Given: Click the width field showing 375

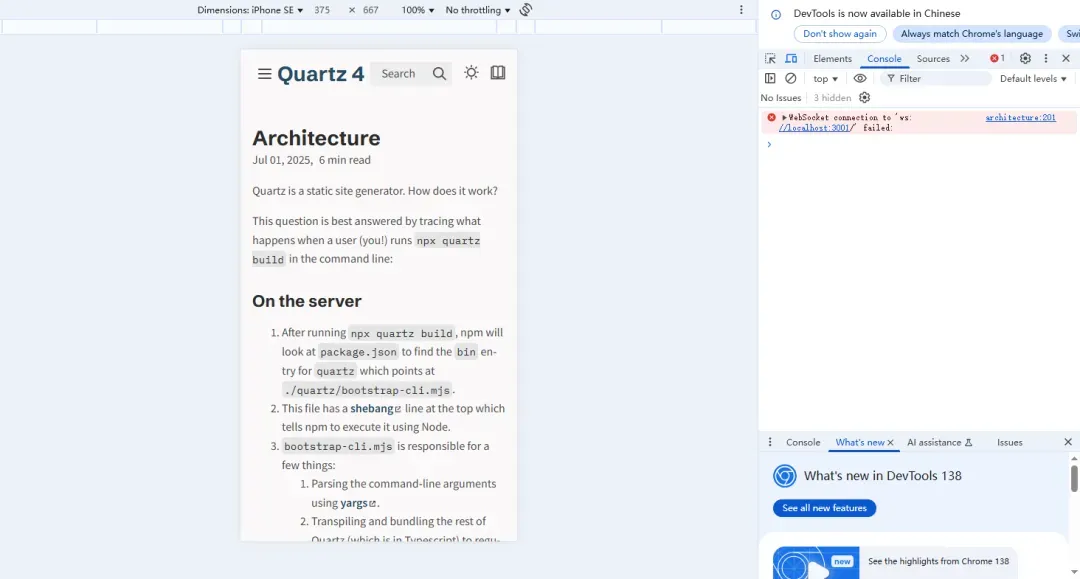Looking at the screenshot, I should (322, 10).
